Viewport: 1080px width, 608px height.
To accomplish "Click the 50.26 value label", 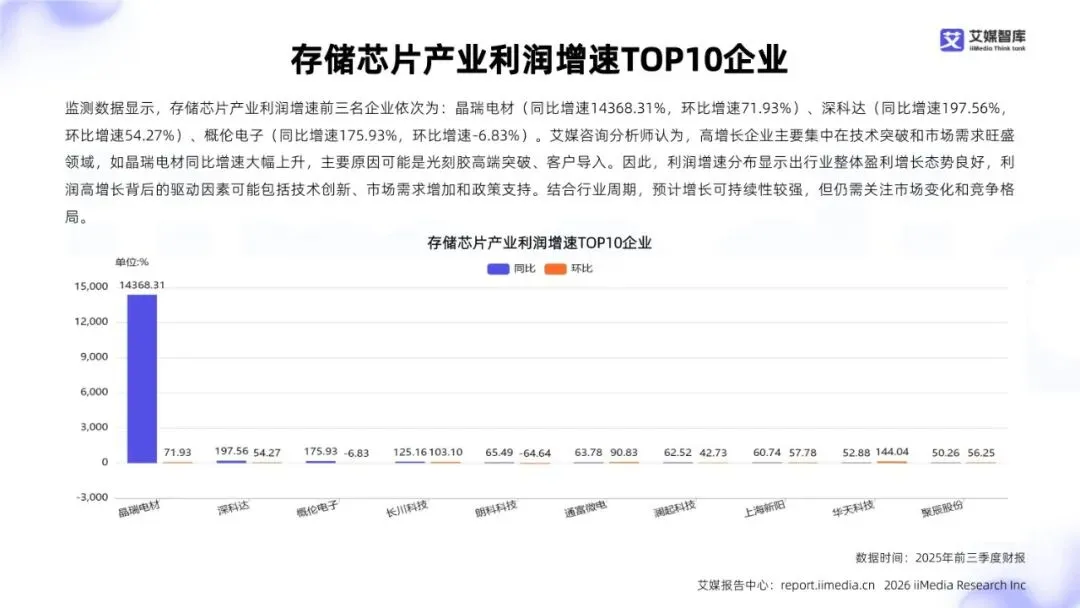I will click(x=946, y=452).
